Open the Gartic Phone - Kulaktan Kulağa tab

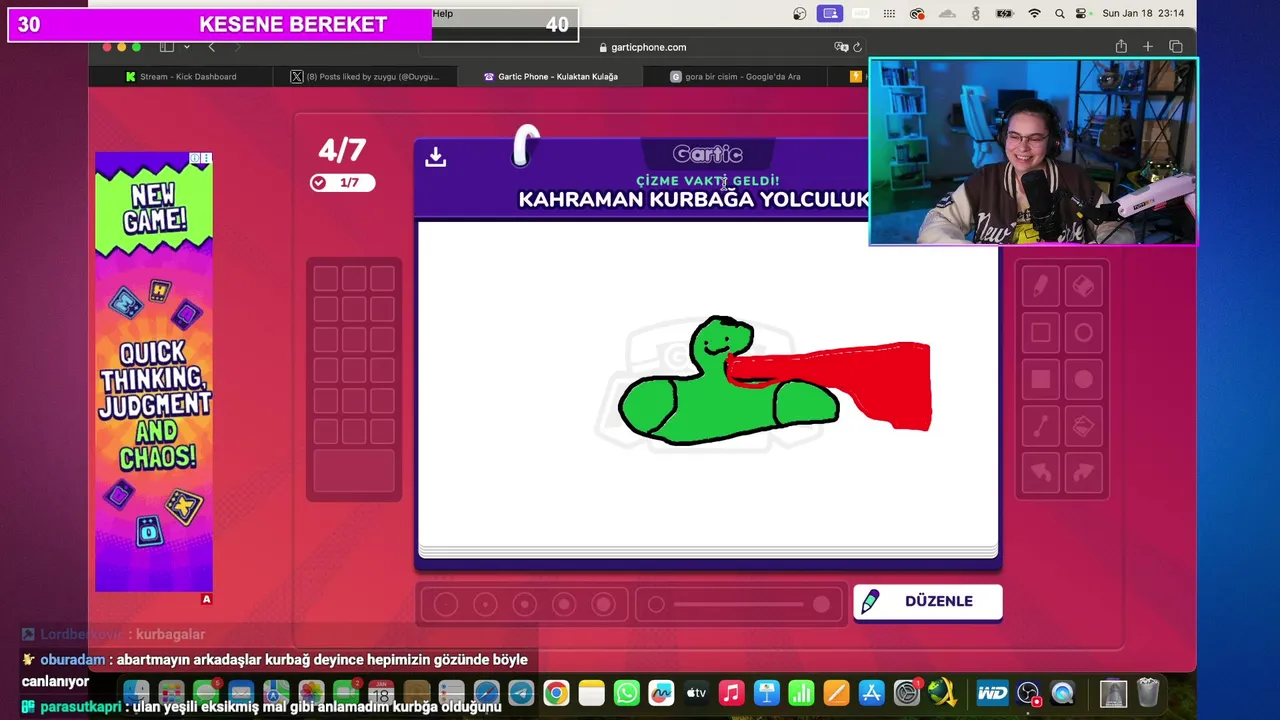pyautogui.click(x=550, y=77)
